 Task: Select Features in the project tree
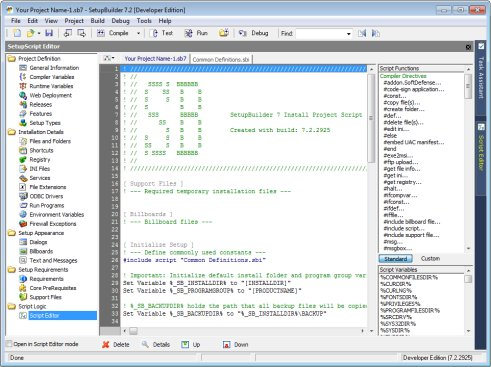pyautogui.click(x=41, y=114)
